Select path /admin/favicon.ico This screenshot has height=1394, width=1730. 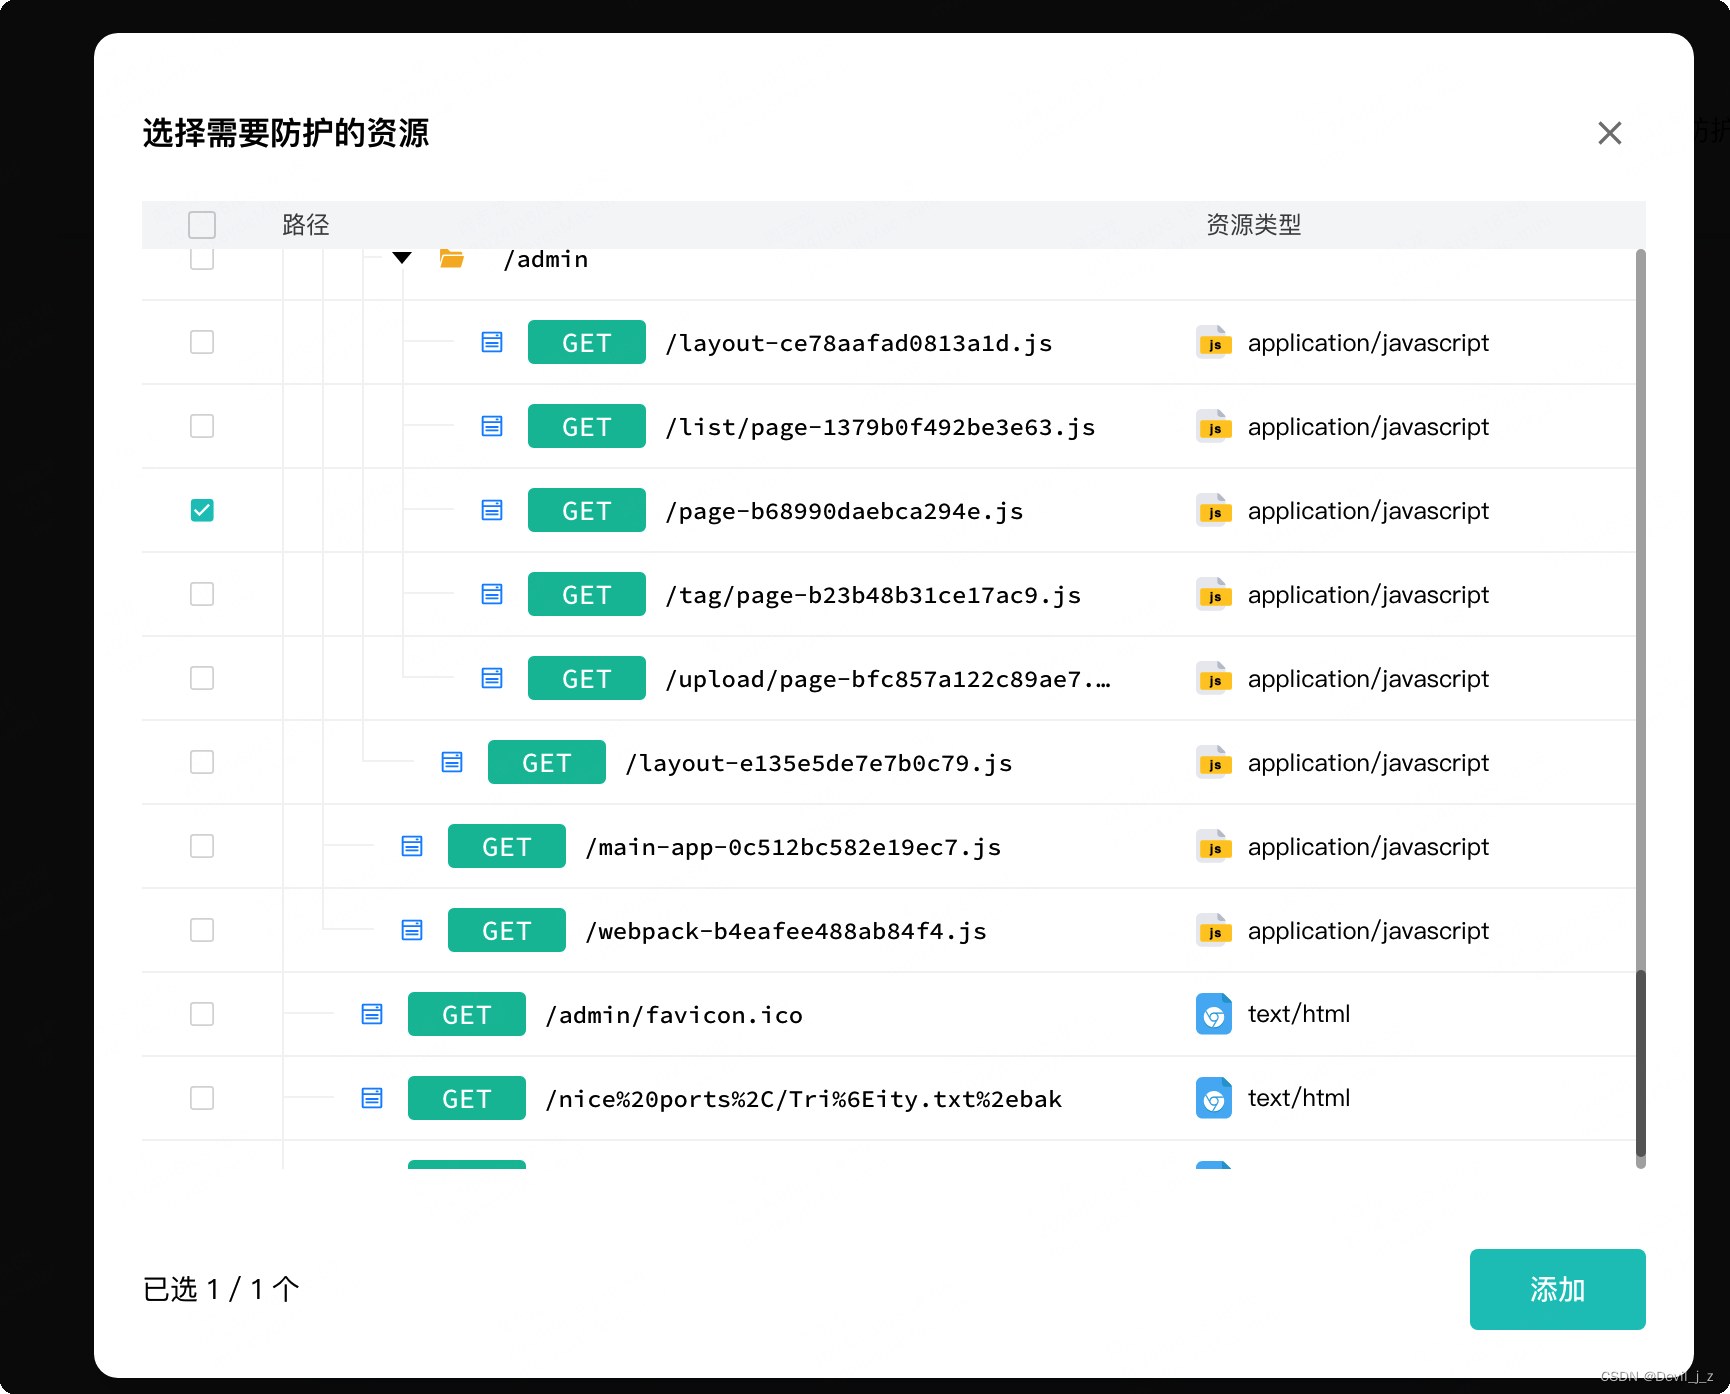[x=674, y=1015]
